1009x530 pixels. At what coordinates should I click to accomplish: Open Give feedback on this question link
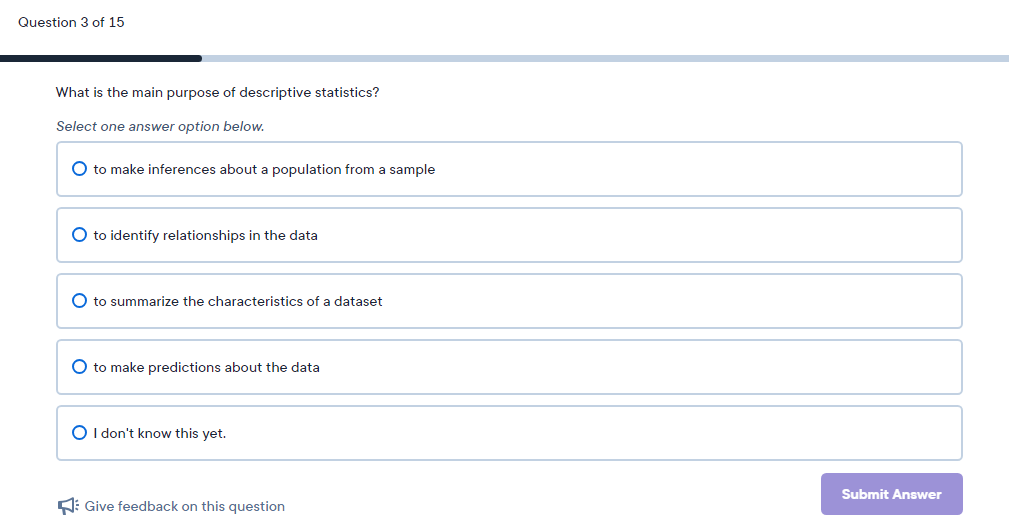pos(185,506)
